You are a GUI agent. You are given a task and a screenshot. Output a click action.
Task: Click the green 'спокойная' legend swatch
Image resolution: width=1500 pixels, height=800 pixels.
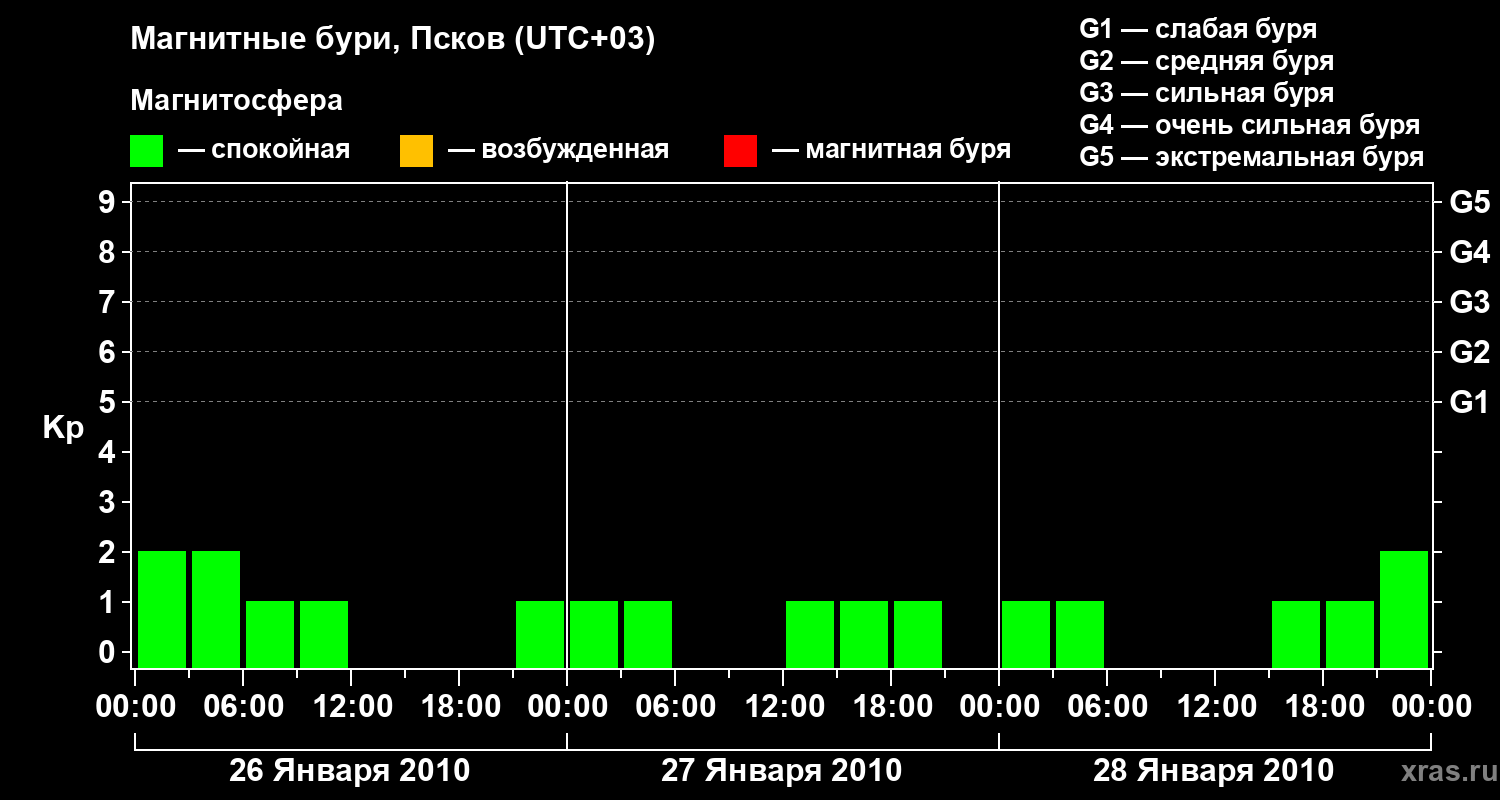point(146,151)
